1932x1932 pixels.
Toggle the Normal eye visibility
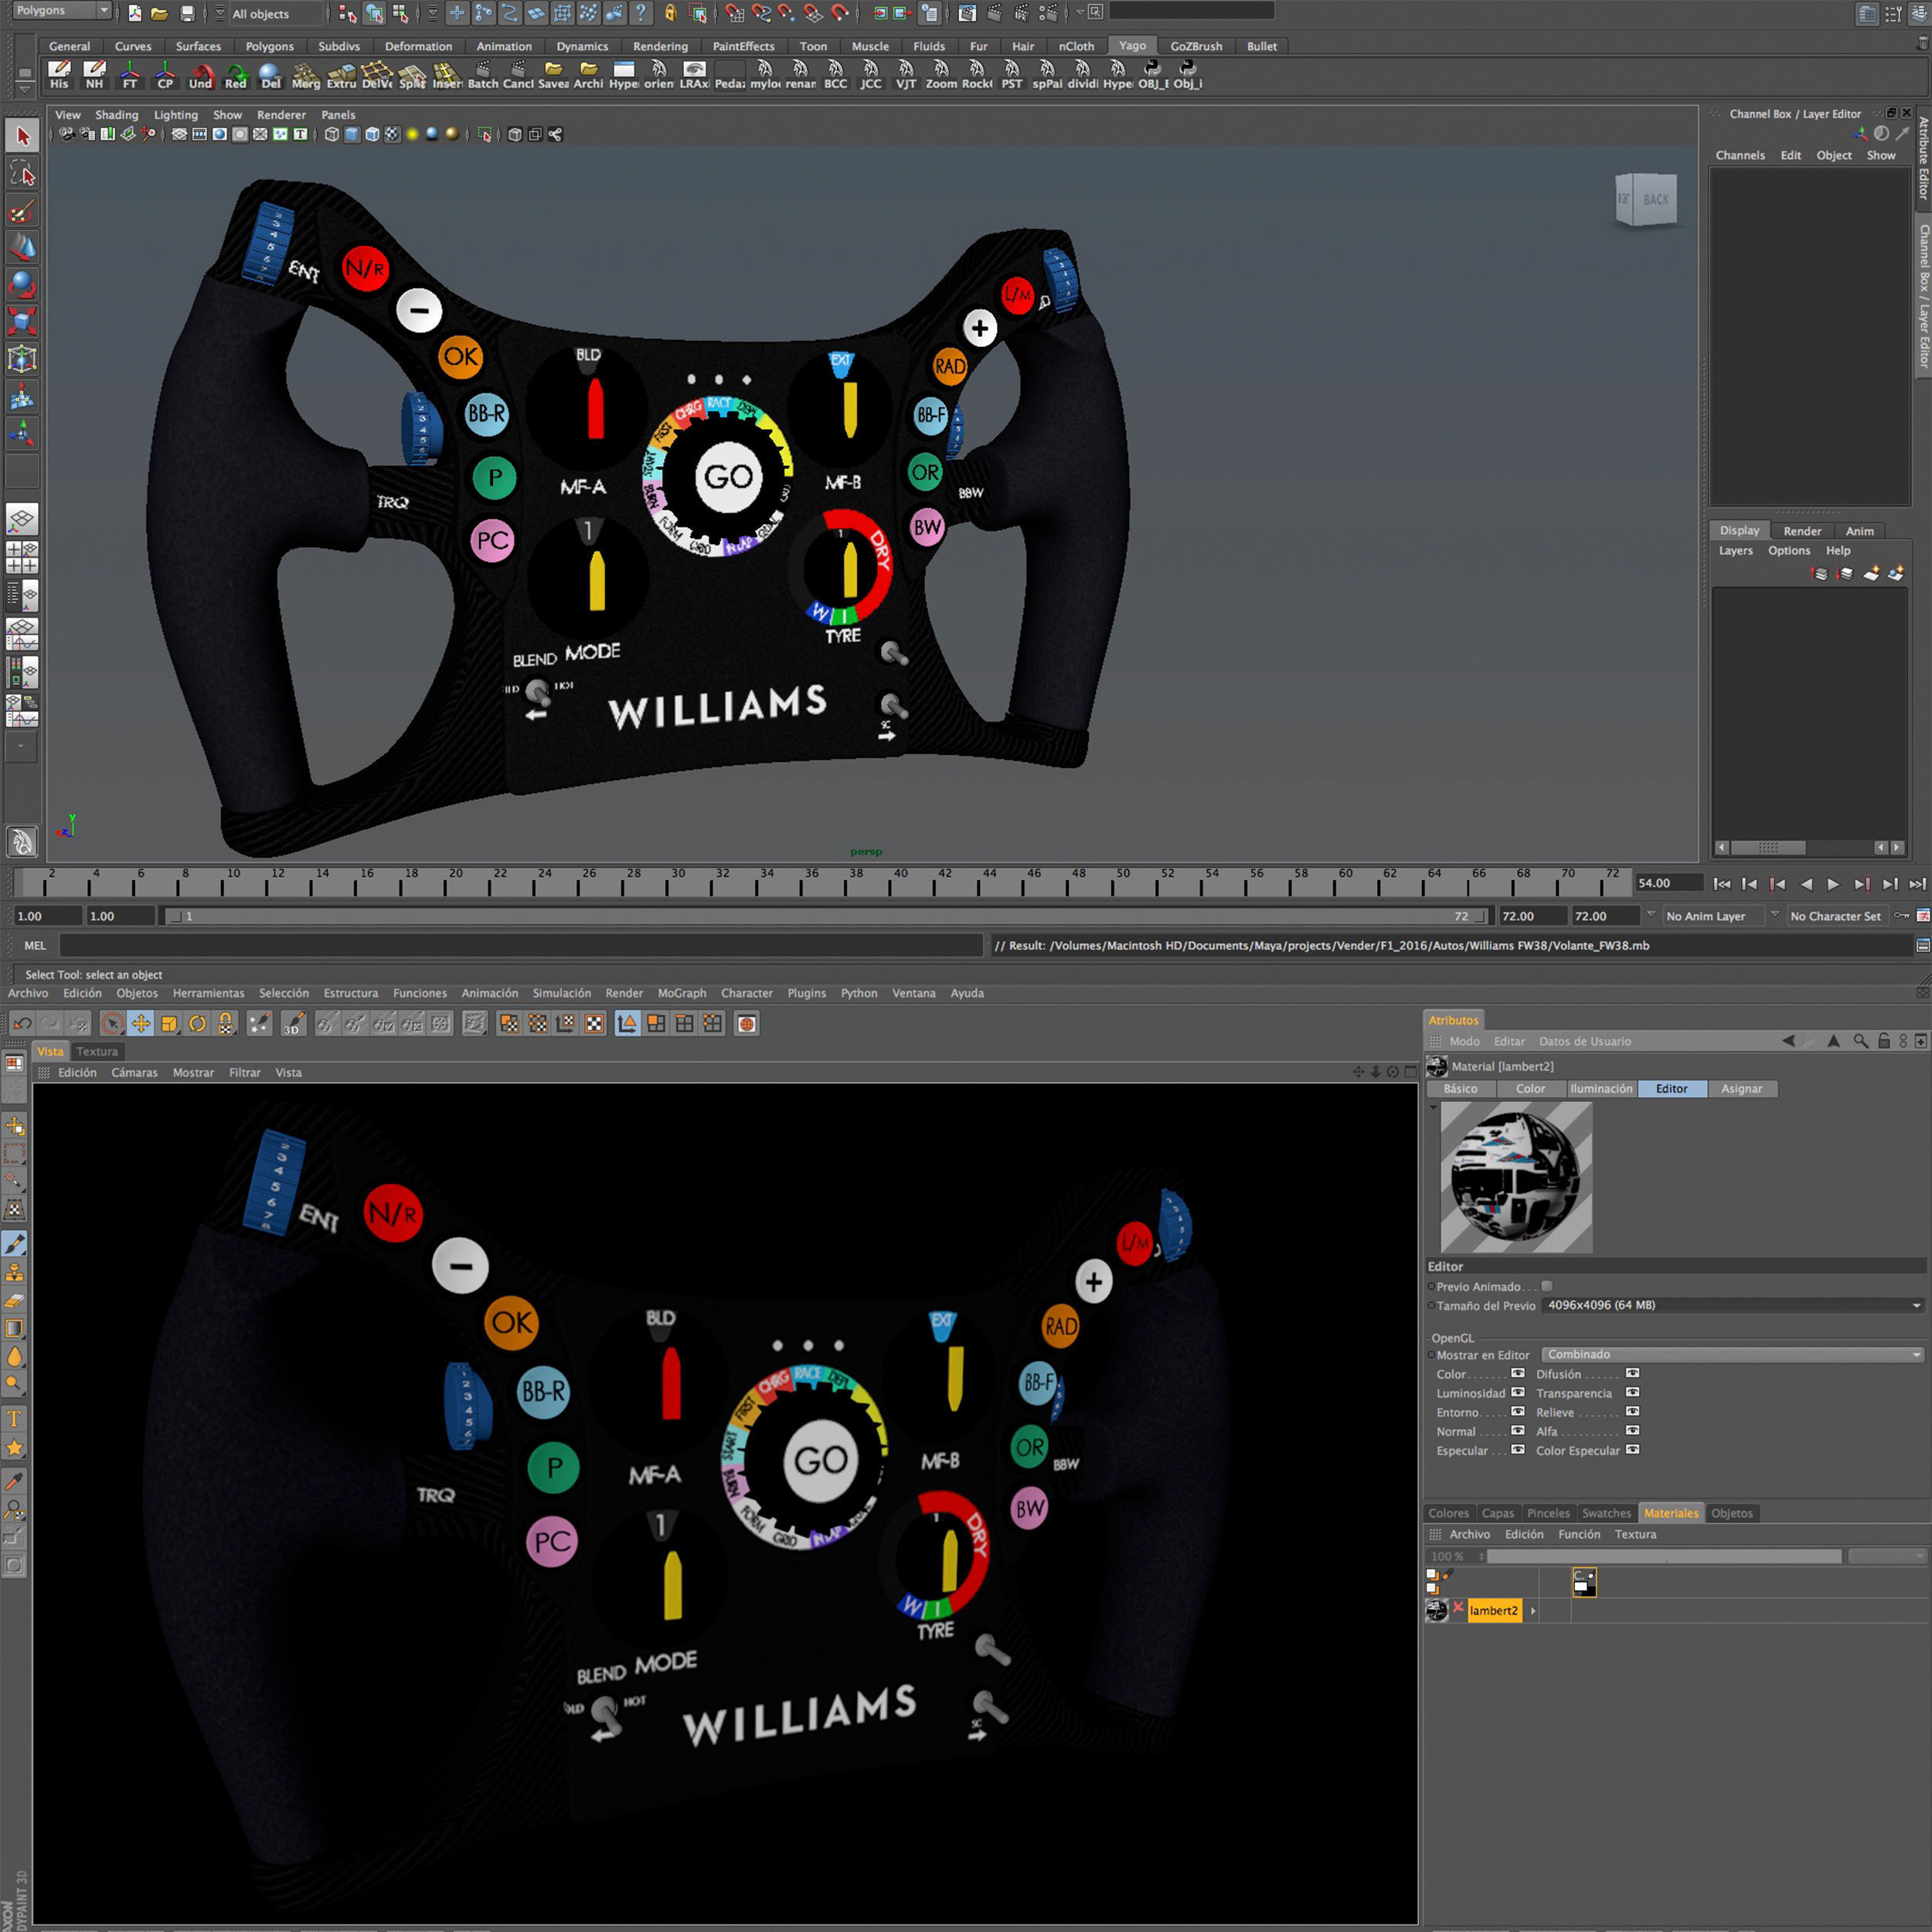tap(1518, 1430)
